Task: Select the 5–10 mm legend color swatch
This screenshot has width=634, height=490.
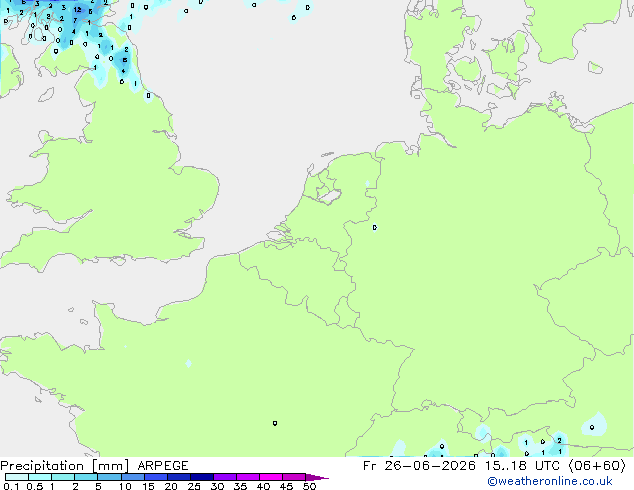Action: (x=109, y=477)
